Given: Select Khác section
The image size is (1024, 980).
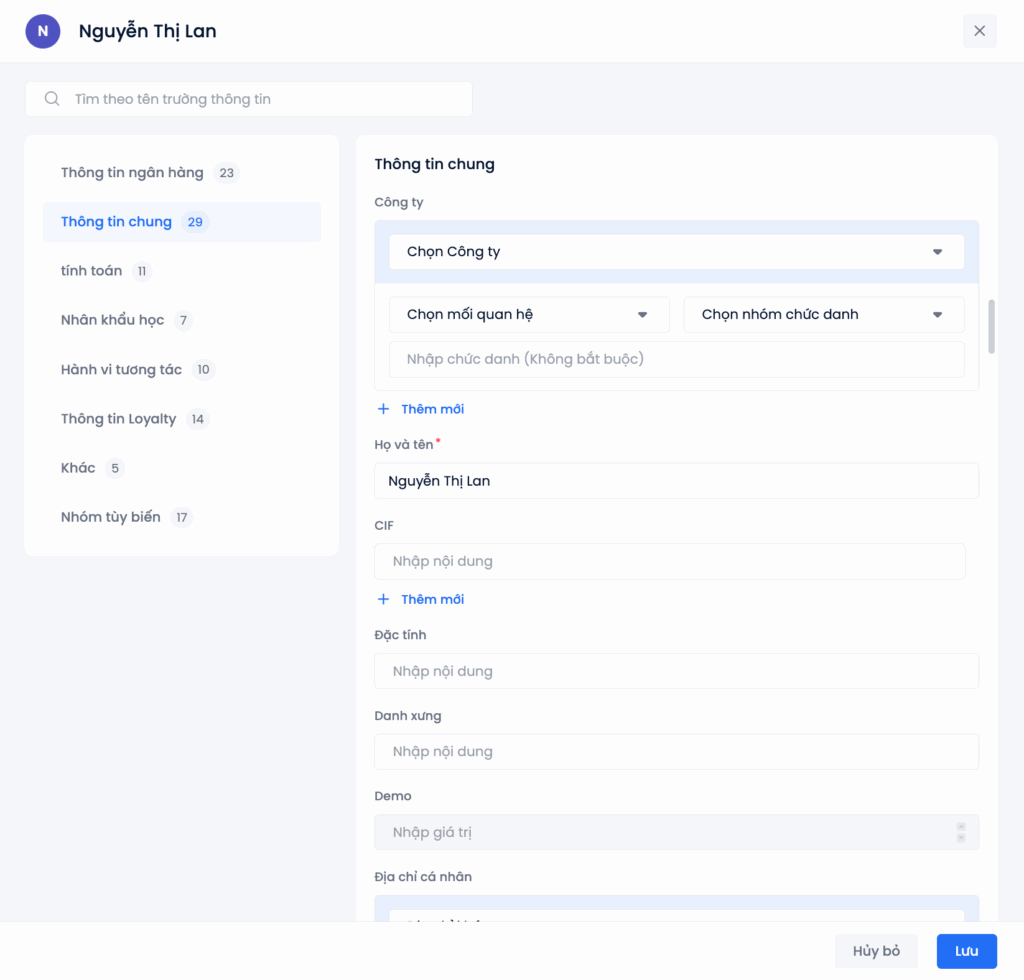Looking at the screenshot, I should (182, 467).
